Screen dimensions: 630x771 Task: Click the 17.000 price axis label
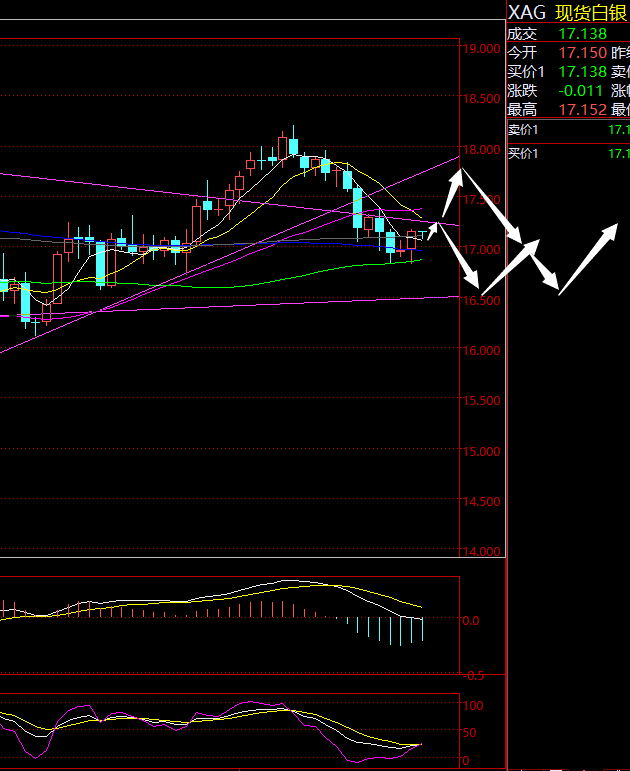coord(481,250)
